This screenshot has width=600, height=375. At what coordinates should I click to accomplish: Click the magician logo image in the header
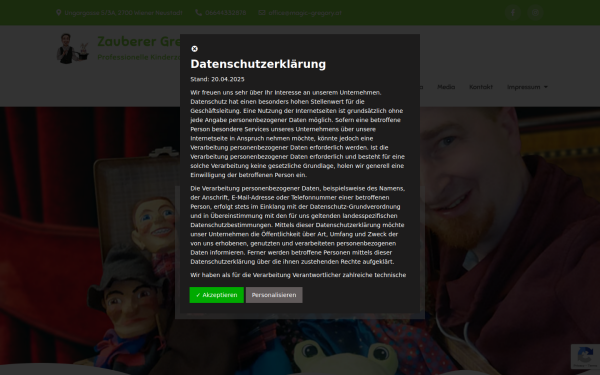(x=73, y=49)
